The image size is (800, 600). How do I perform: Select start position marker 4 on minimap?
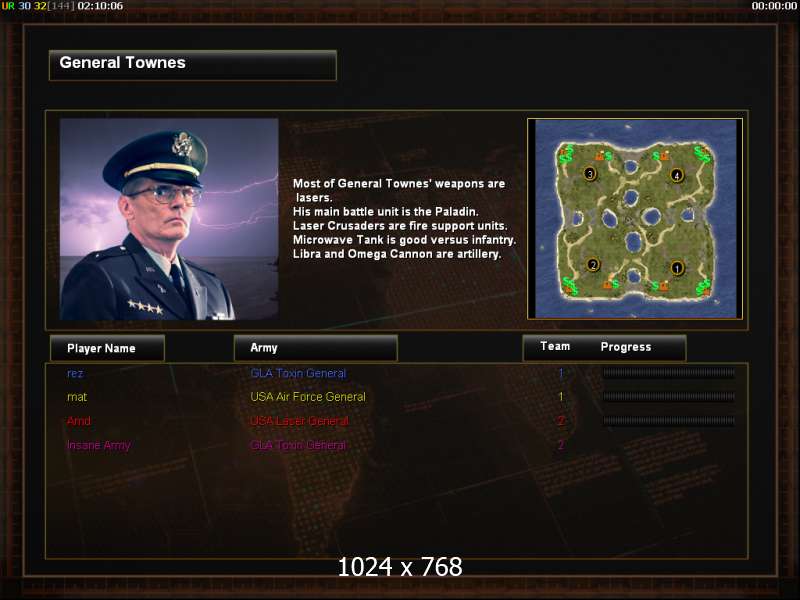(x=677, y=176)
